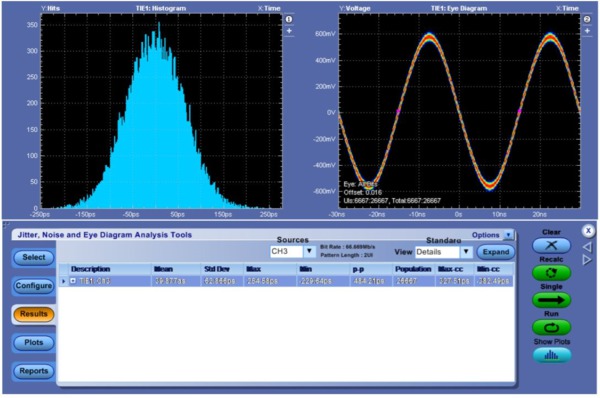The image size is (600, 398).
Task: Click row selector arrow for TIE1 row
Action: [64, 281]
